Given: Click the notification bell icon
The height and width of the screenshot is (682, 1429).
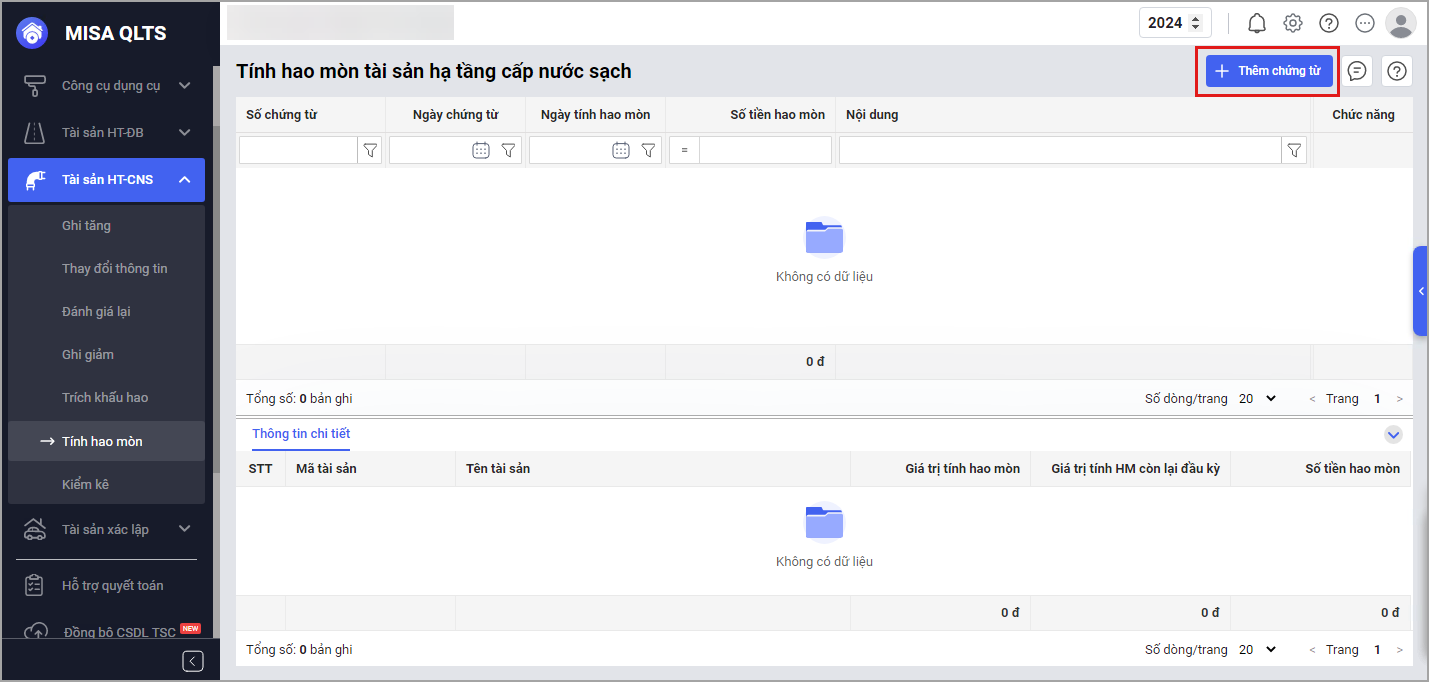Looking at the screenshot, I should tap(1257, 23).
